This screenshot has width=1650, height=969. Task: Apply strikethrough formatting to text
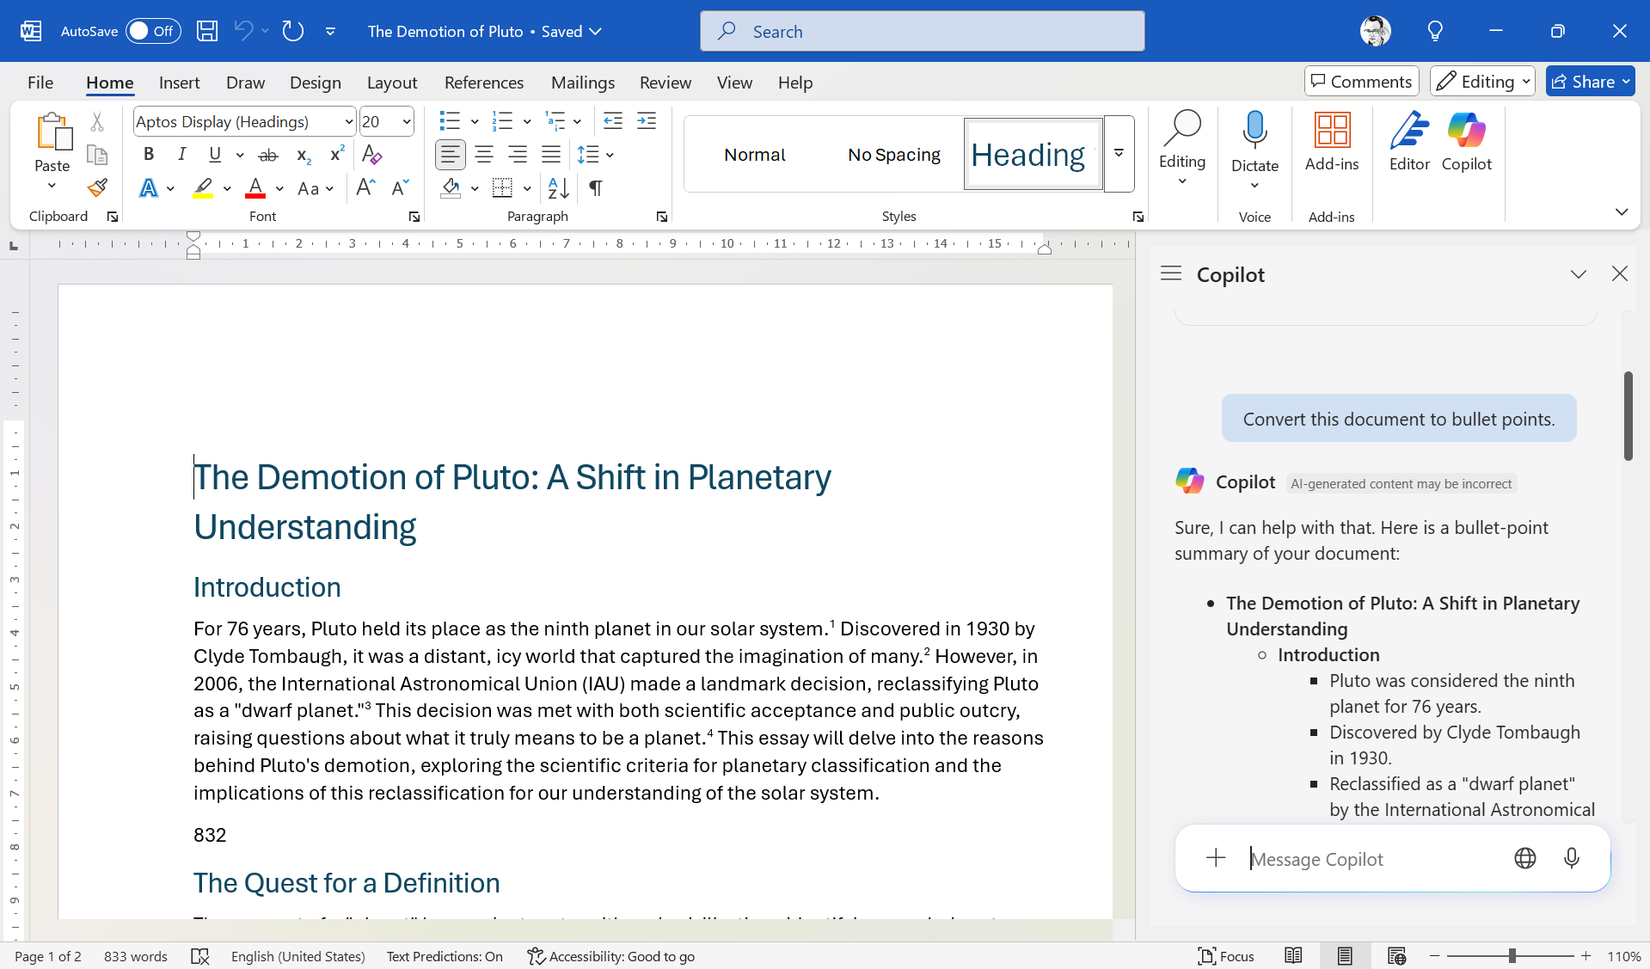coord(268,155)
